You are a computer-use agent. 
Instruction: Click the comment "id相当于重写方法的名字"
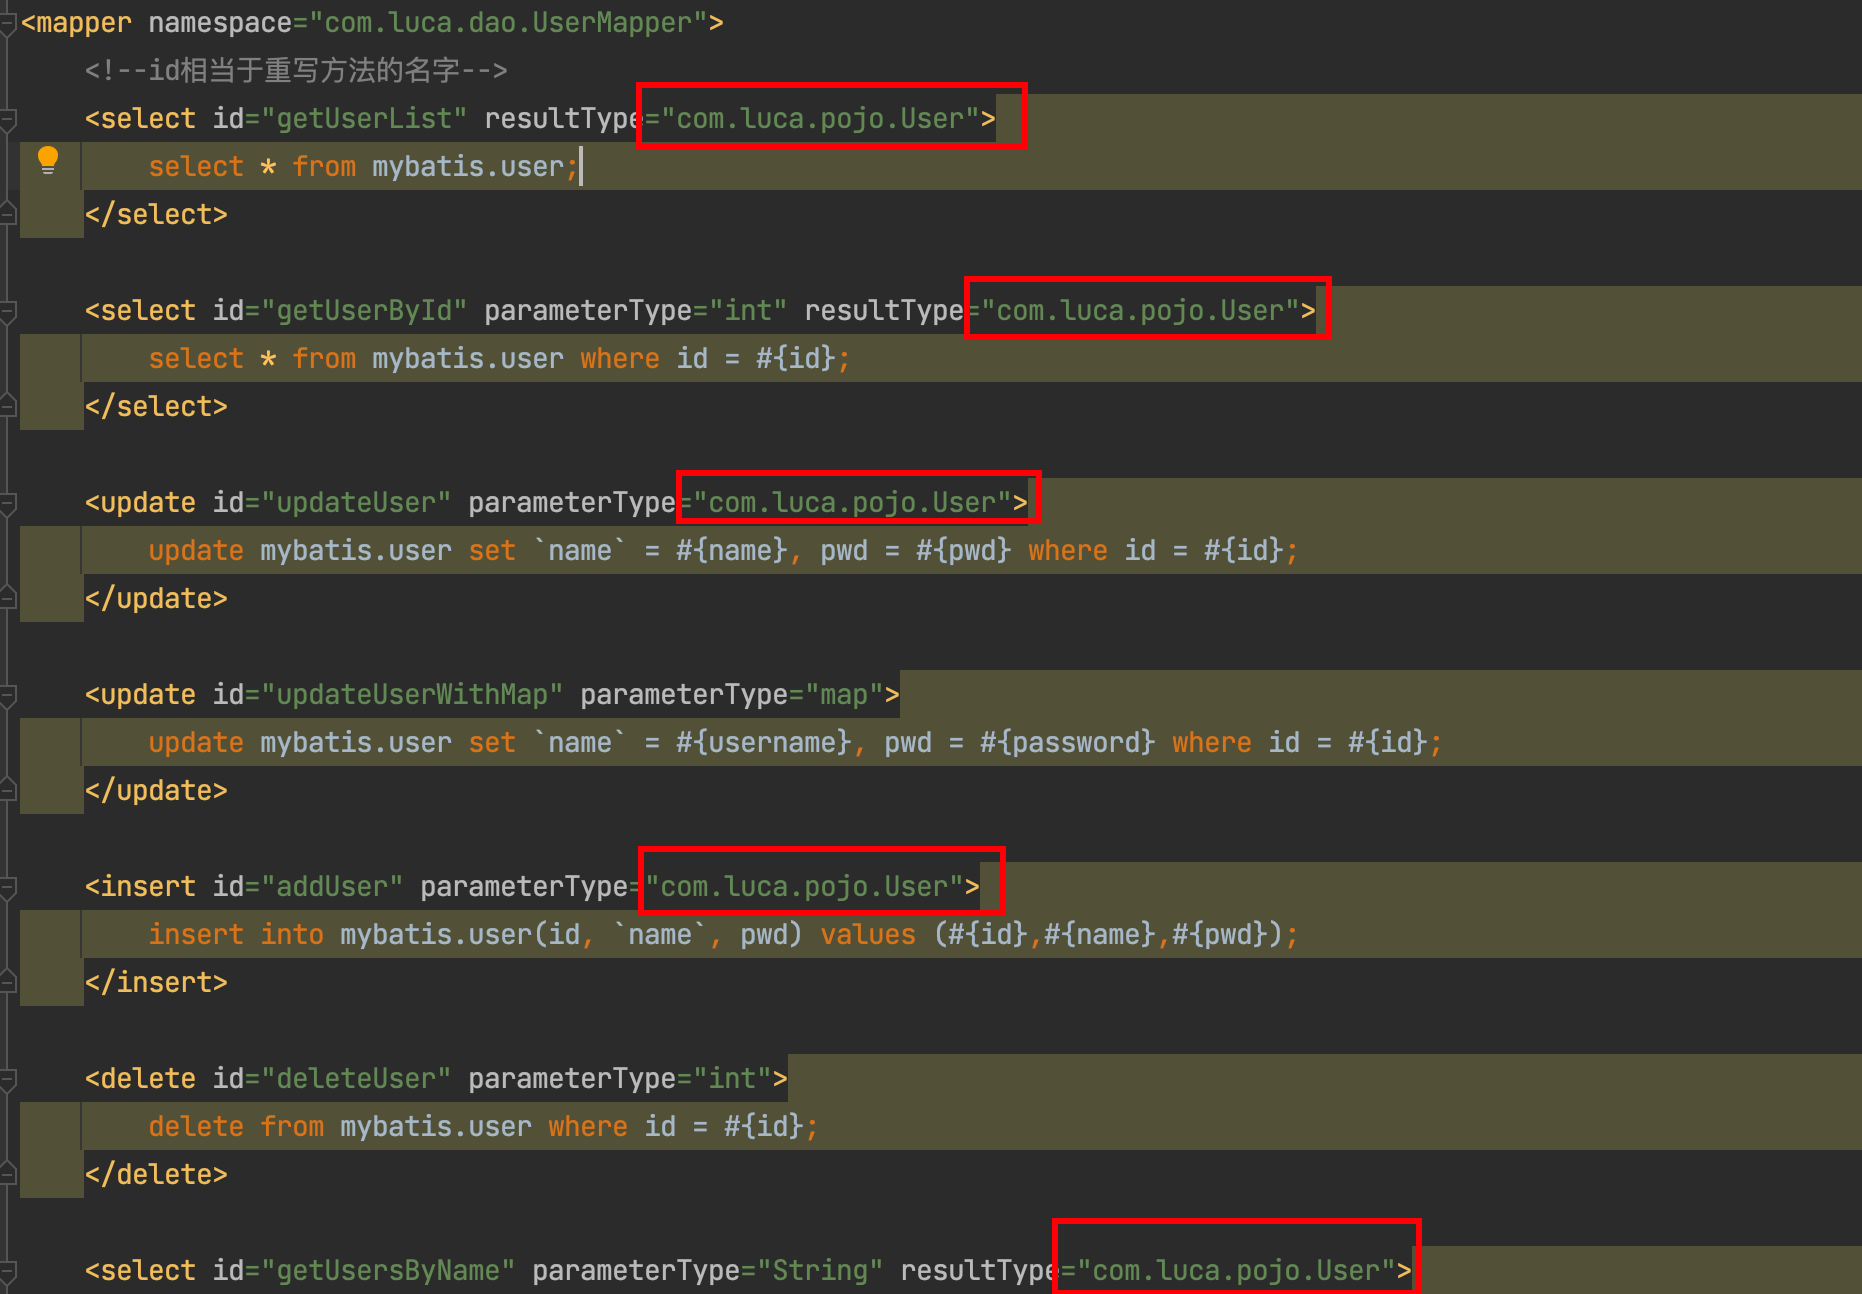click(x=304, y=70)
